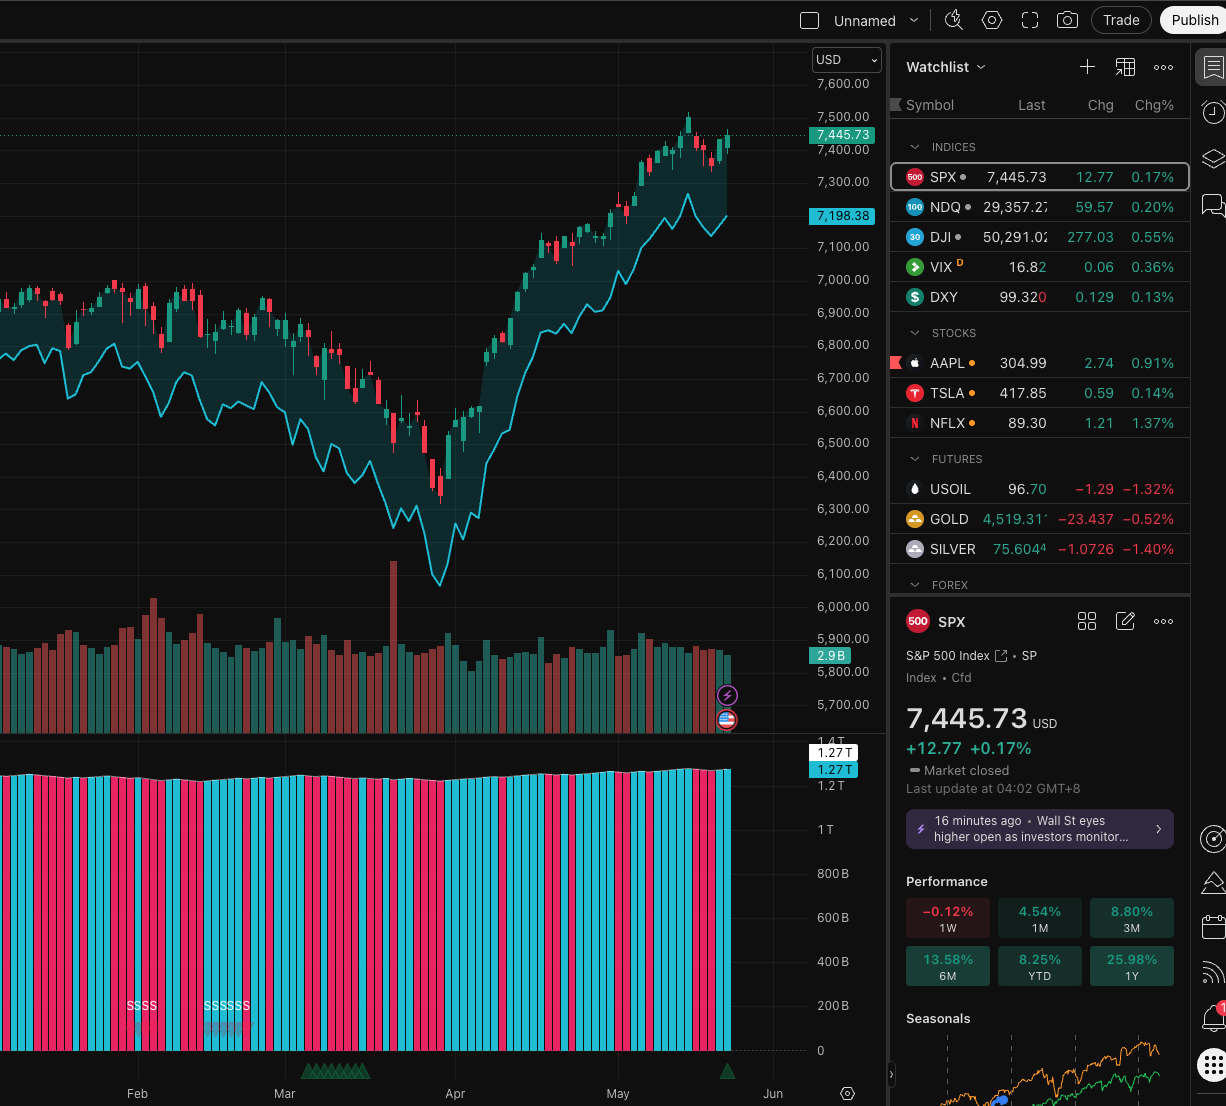Open the chats icon in sidebar
Viewport: 1226px width, 1106px height.
click(x=1212, y=206)
